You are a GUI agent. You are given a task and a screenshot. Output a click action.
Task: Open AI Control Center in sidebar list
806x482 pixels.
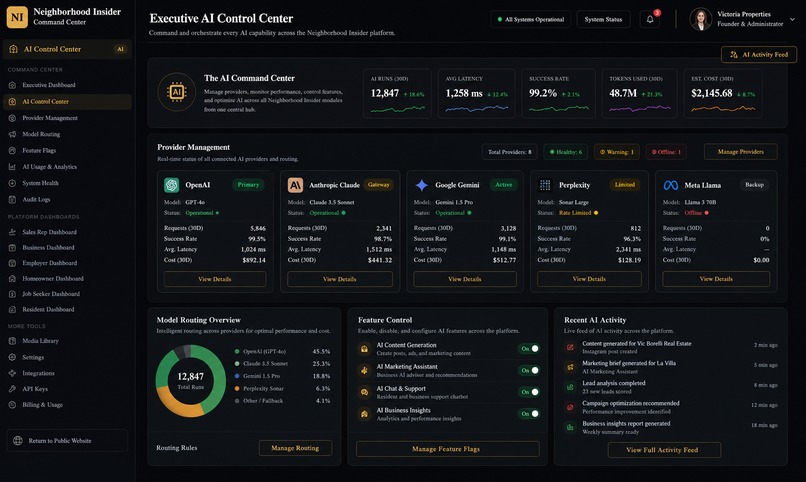coord(67,101)
